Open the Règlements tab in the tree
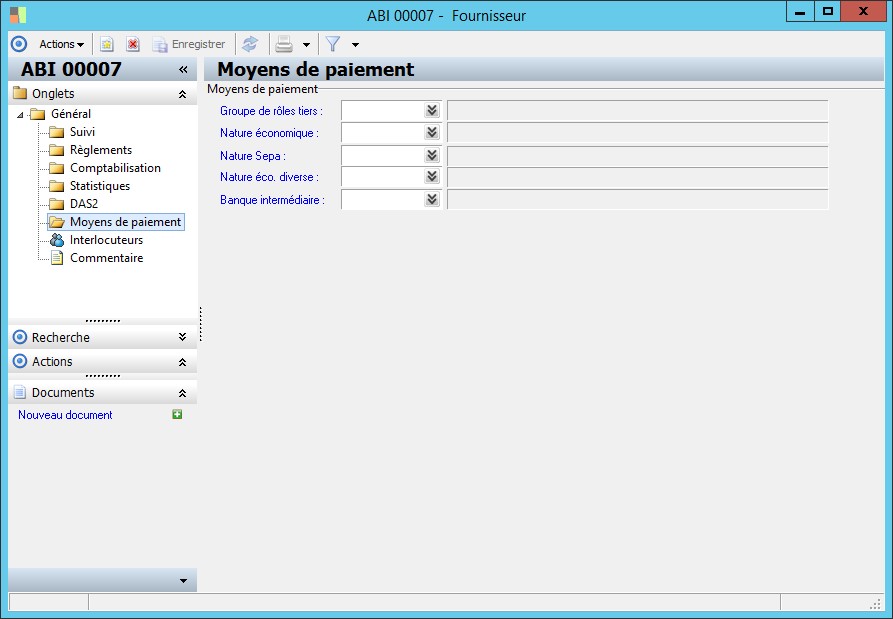 coord(101,150)
